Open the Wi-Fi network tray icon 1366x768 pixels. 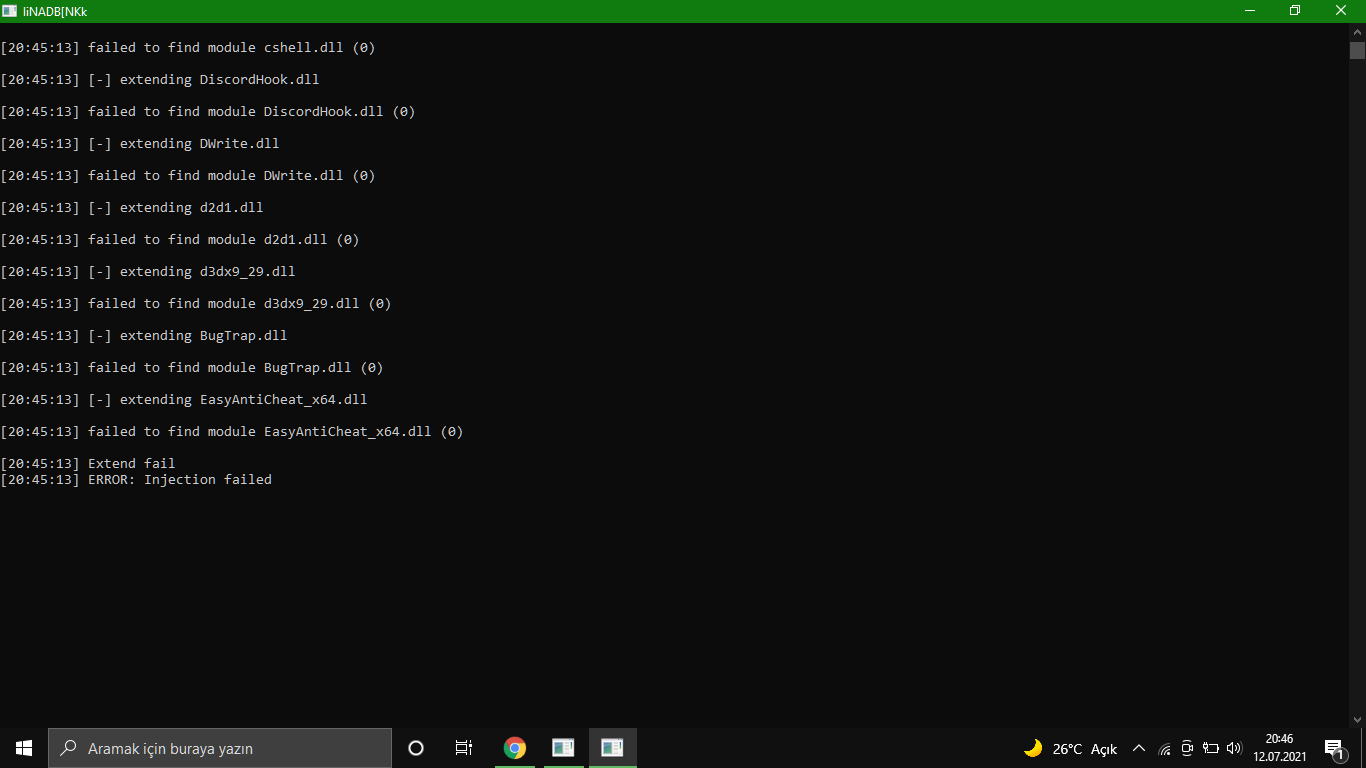tap(1164, 748)
